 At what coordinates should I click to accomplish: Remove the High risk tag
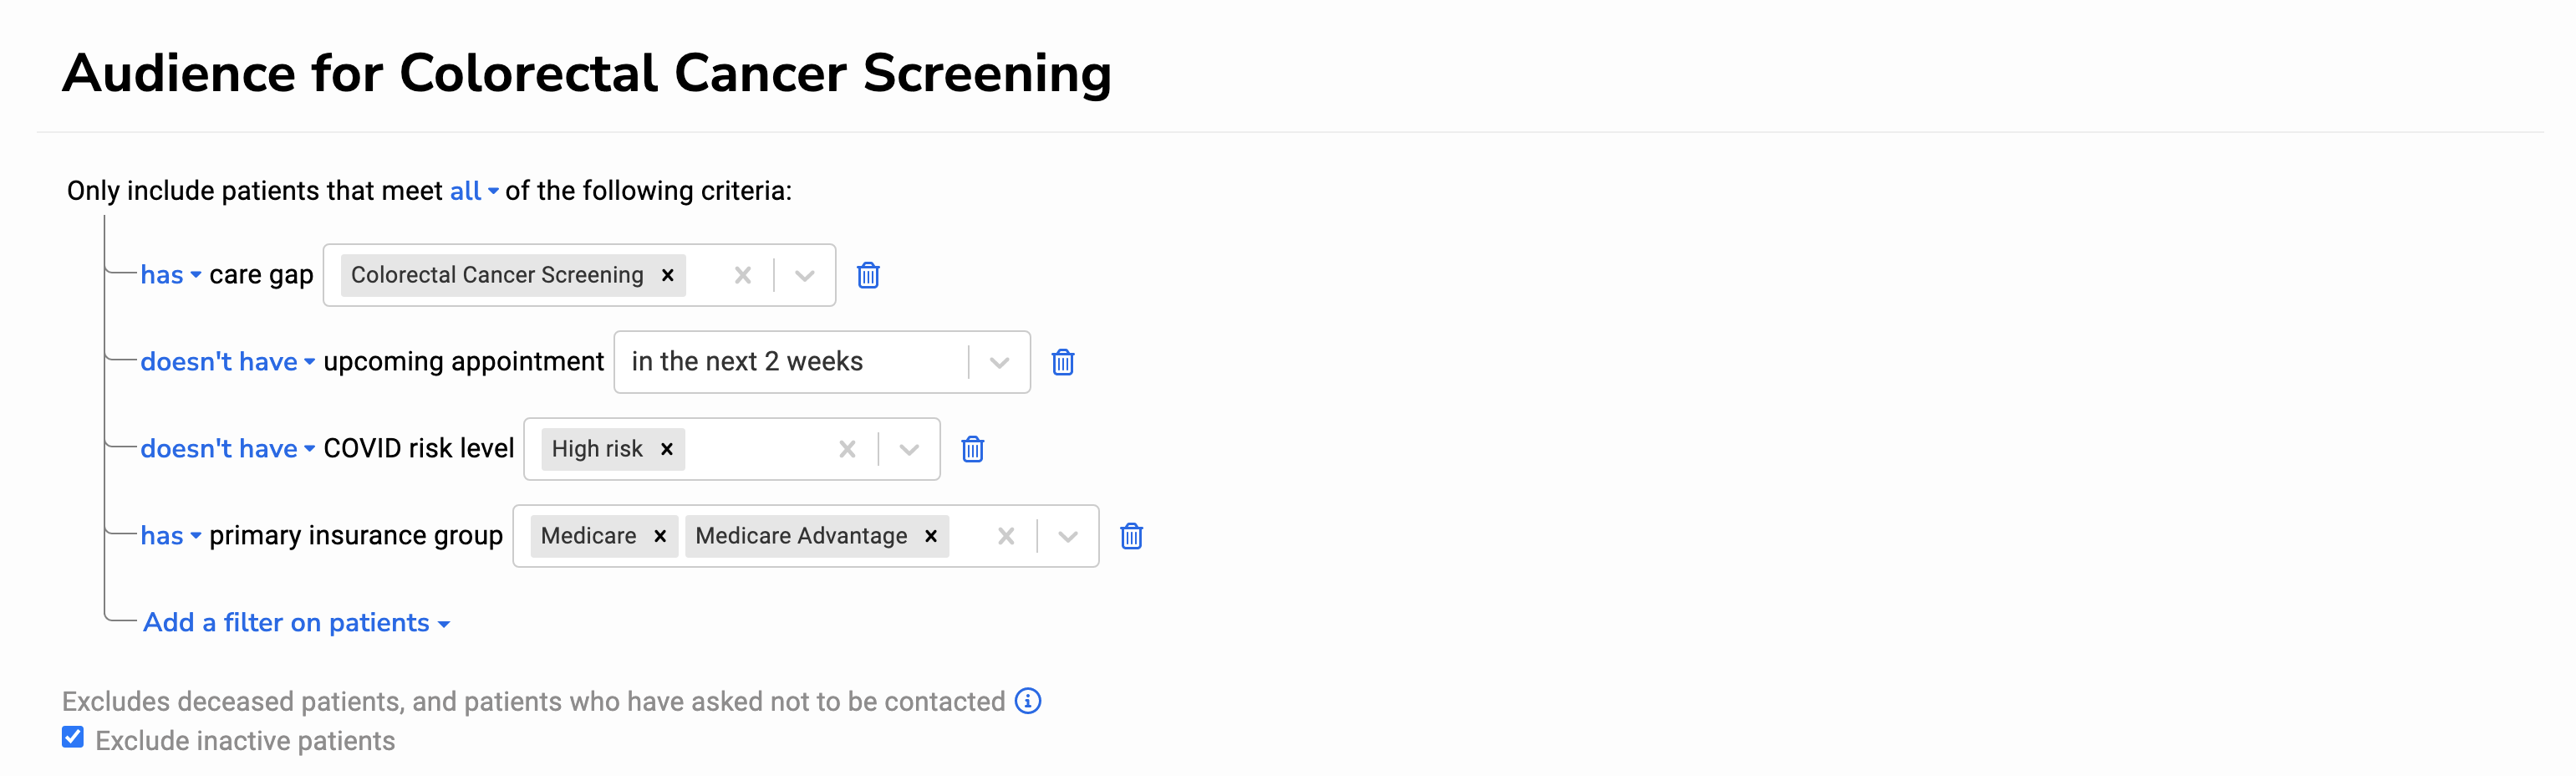pyautogui.click(x=667, y=449)
